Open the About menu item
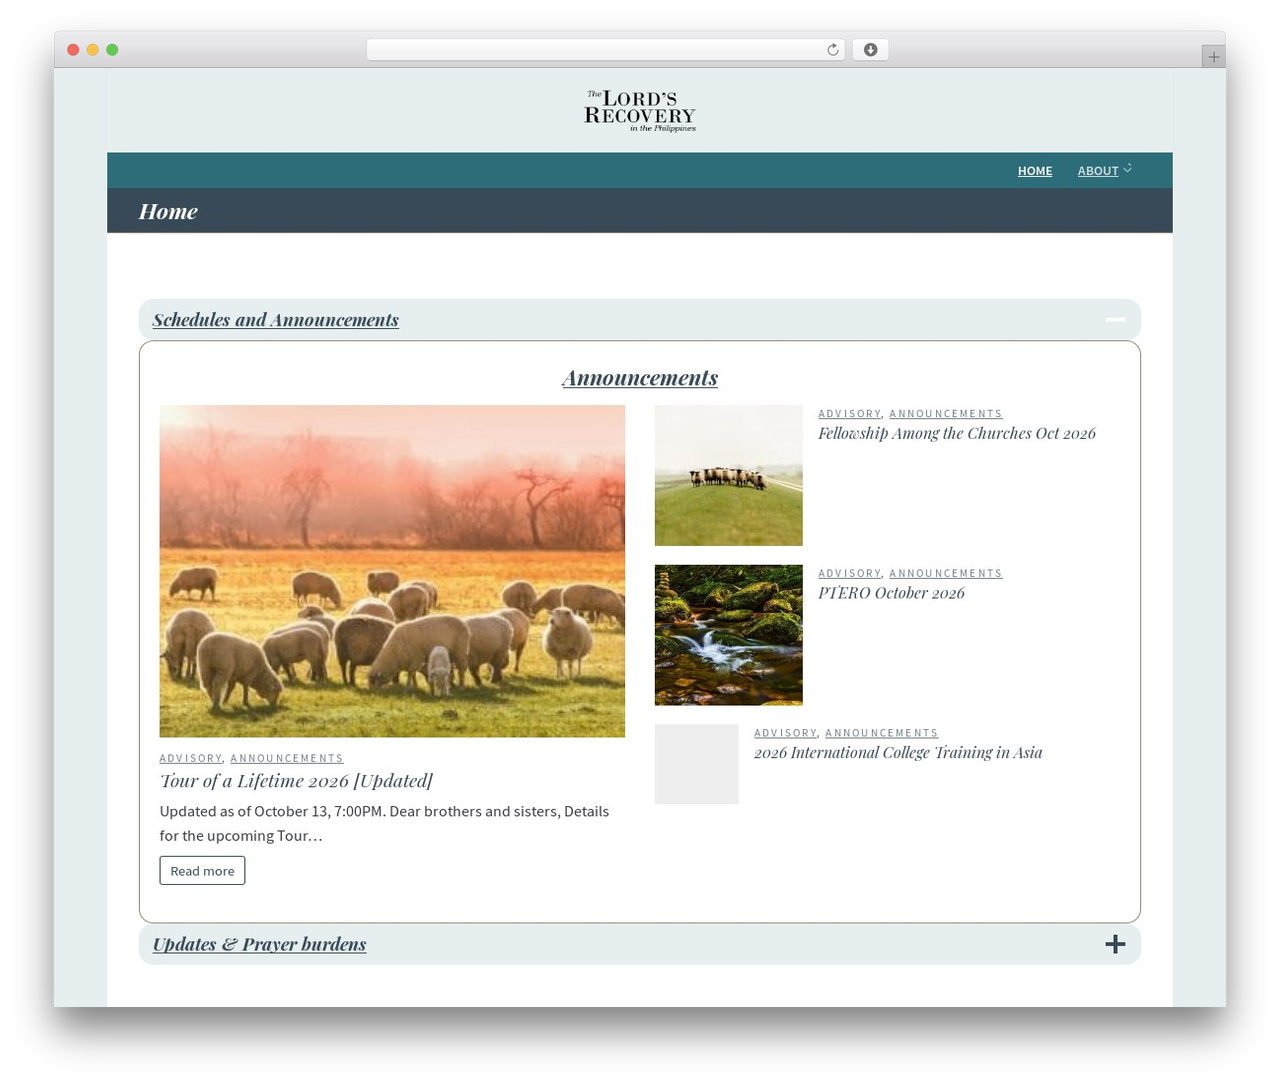 [1098, 171]
